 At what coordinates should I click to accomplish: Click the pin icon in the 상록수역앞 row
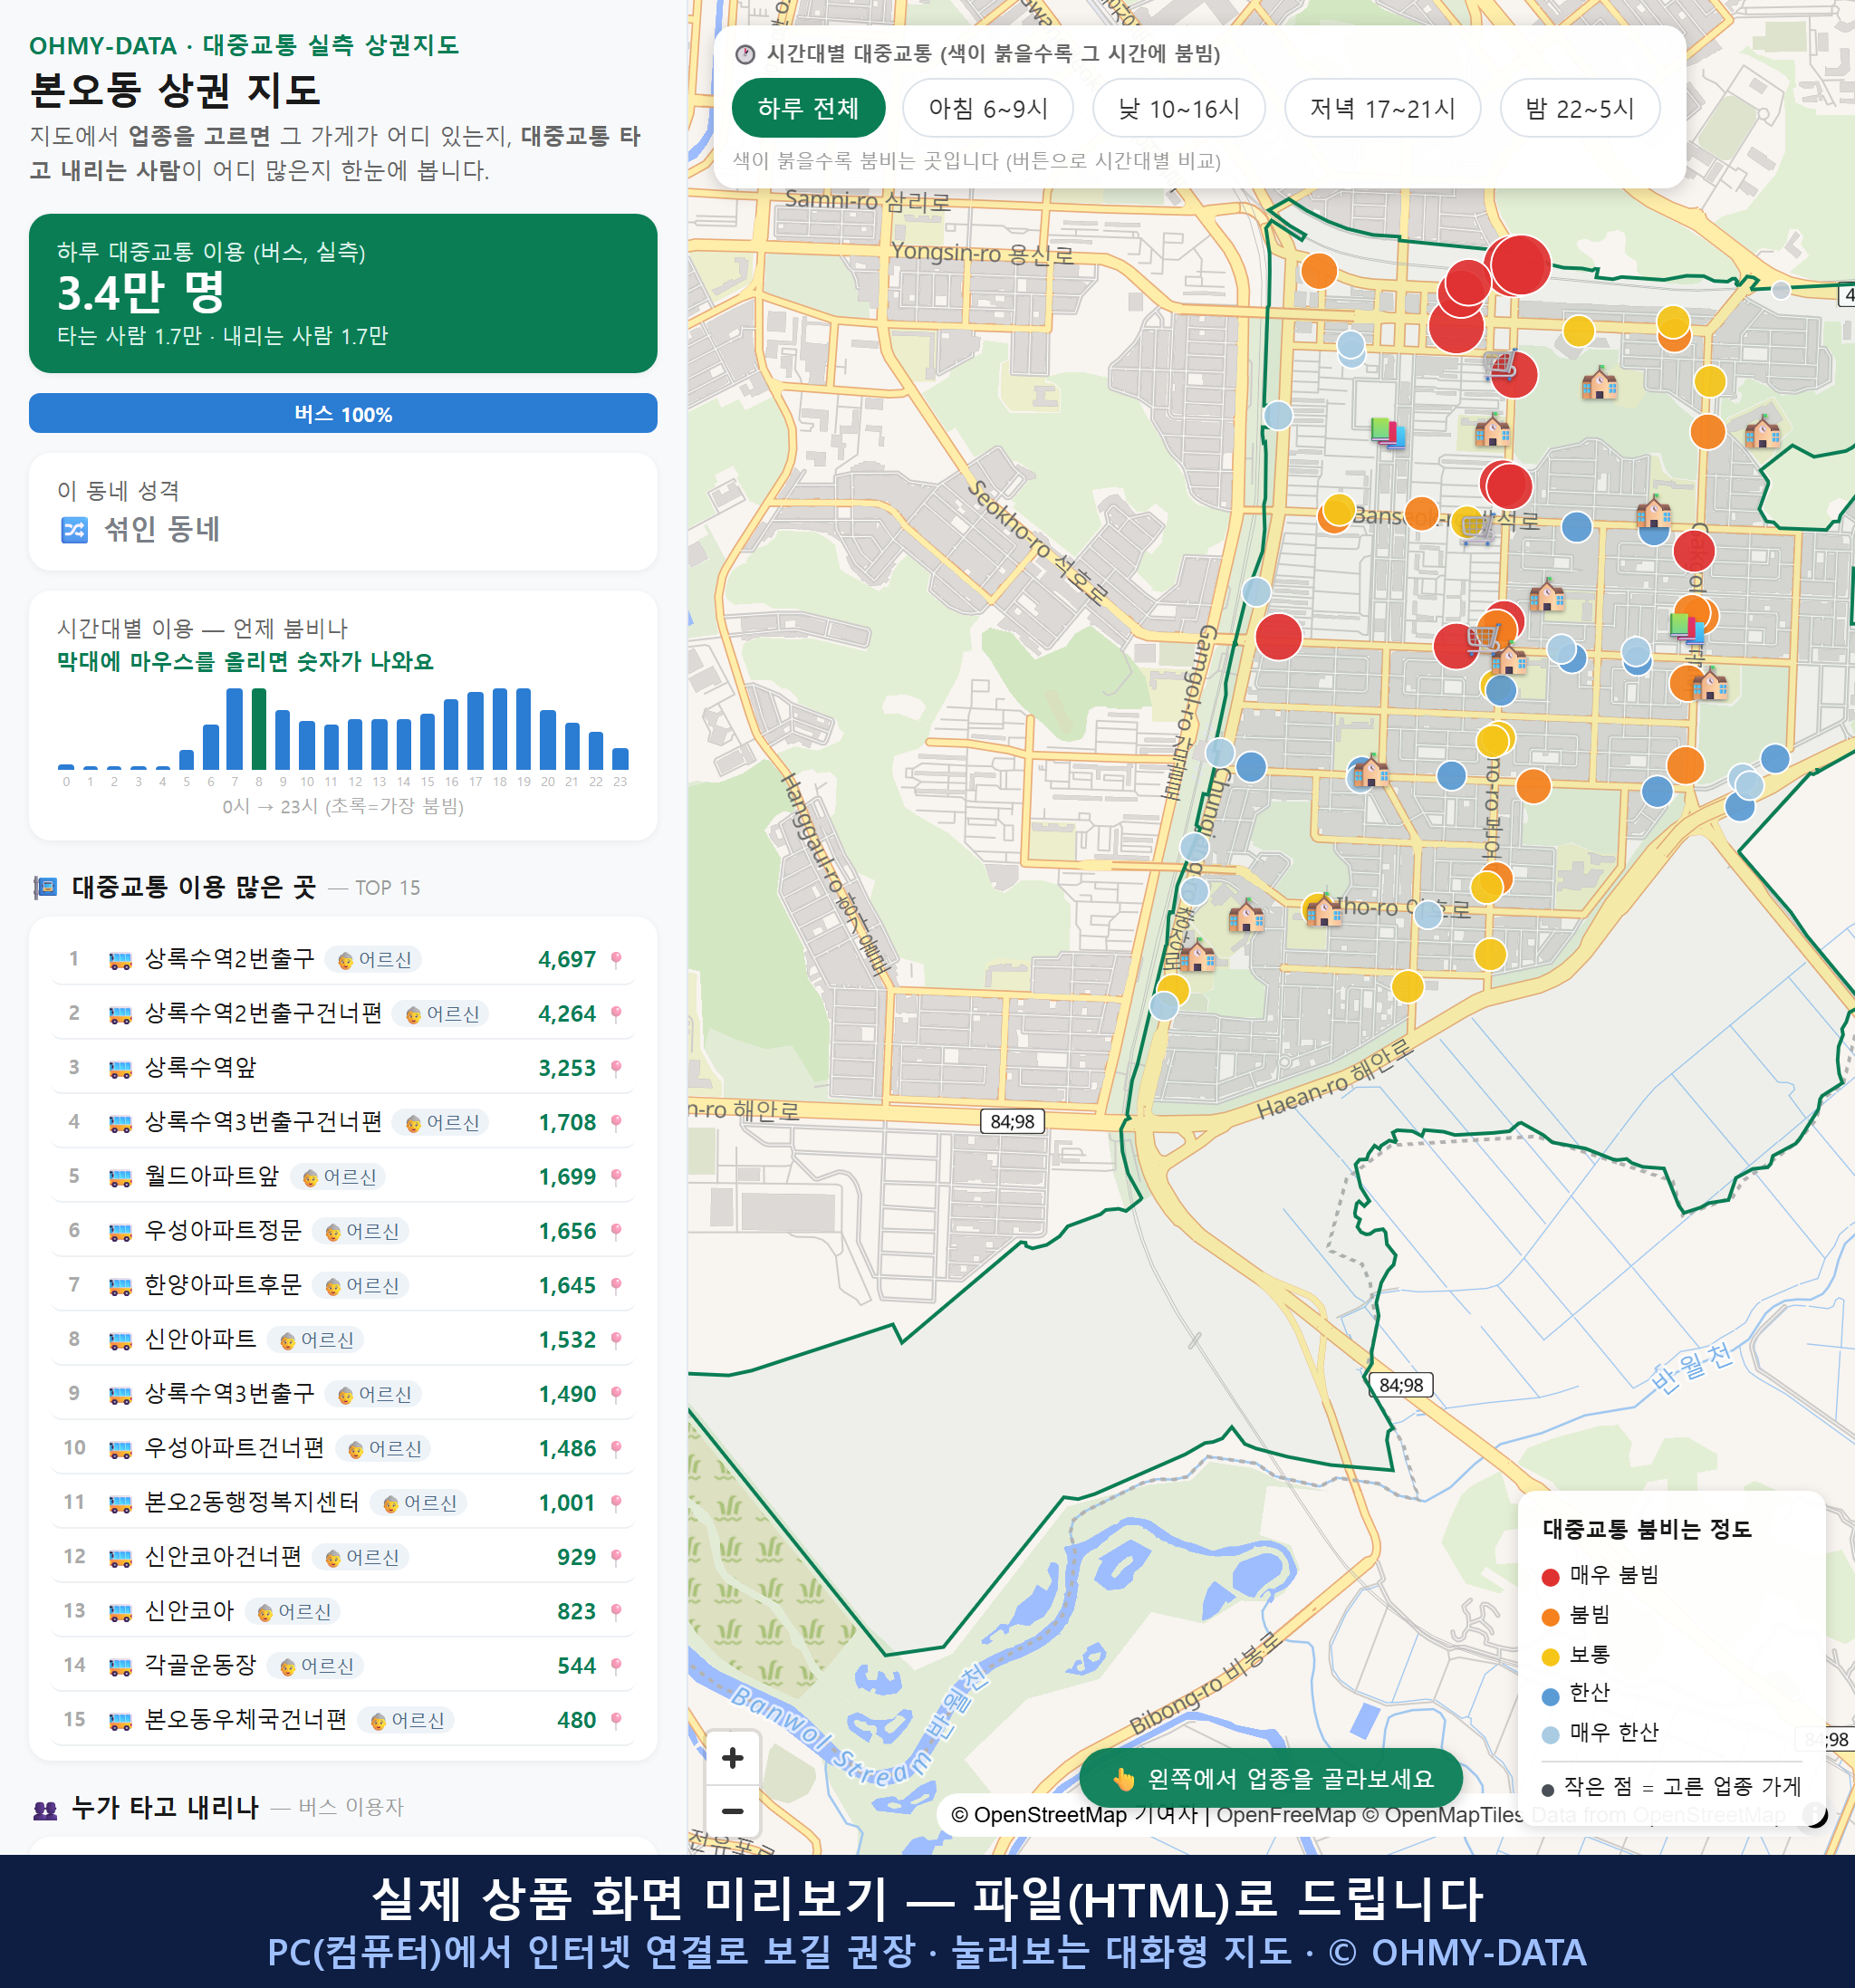click(616, 1068)
